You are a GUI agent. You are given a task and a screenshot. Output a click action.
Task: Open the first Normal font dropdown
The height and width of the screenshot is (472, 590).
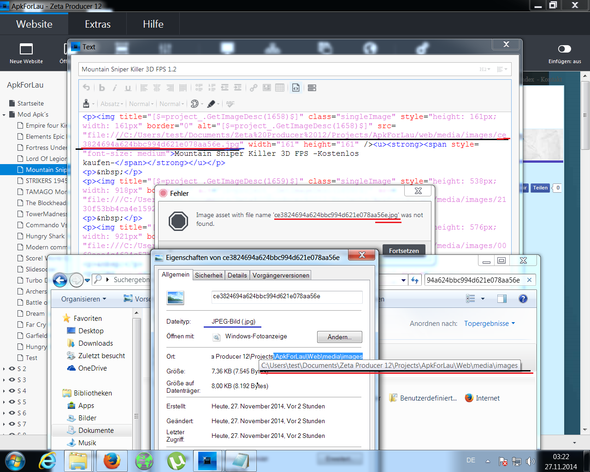pos(141,104)
